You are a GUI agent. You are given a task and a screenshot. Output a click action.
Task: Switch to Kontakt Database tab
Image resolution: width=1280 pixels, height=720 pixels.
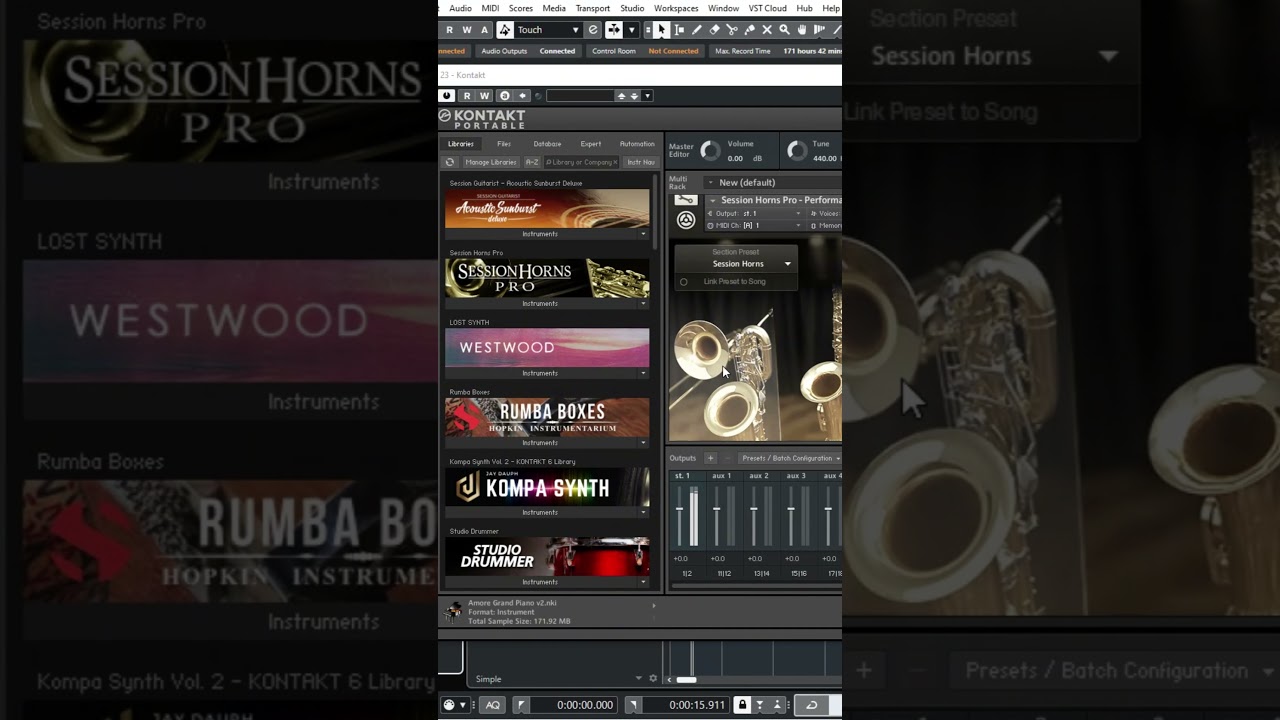(x=547, y=144)
